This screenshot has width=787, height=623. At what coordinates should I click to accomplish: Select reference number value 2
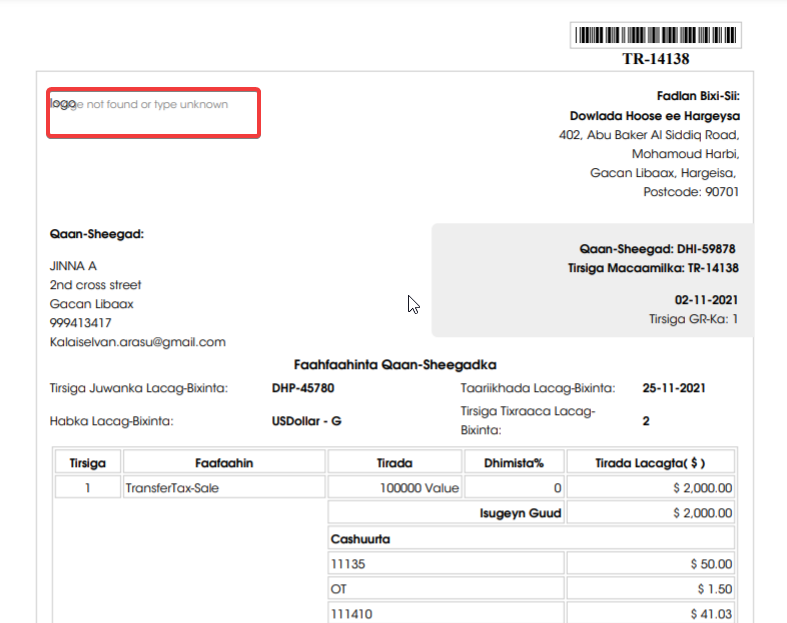pyautogui.click(x=646, y=421)
